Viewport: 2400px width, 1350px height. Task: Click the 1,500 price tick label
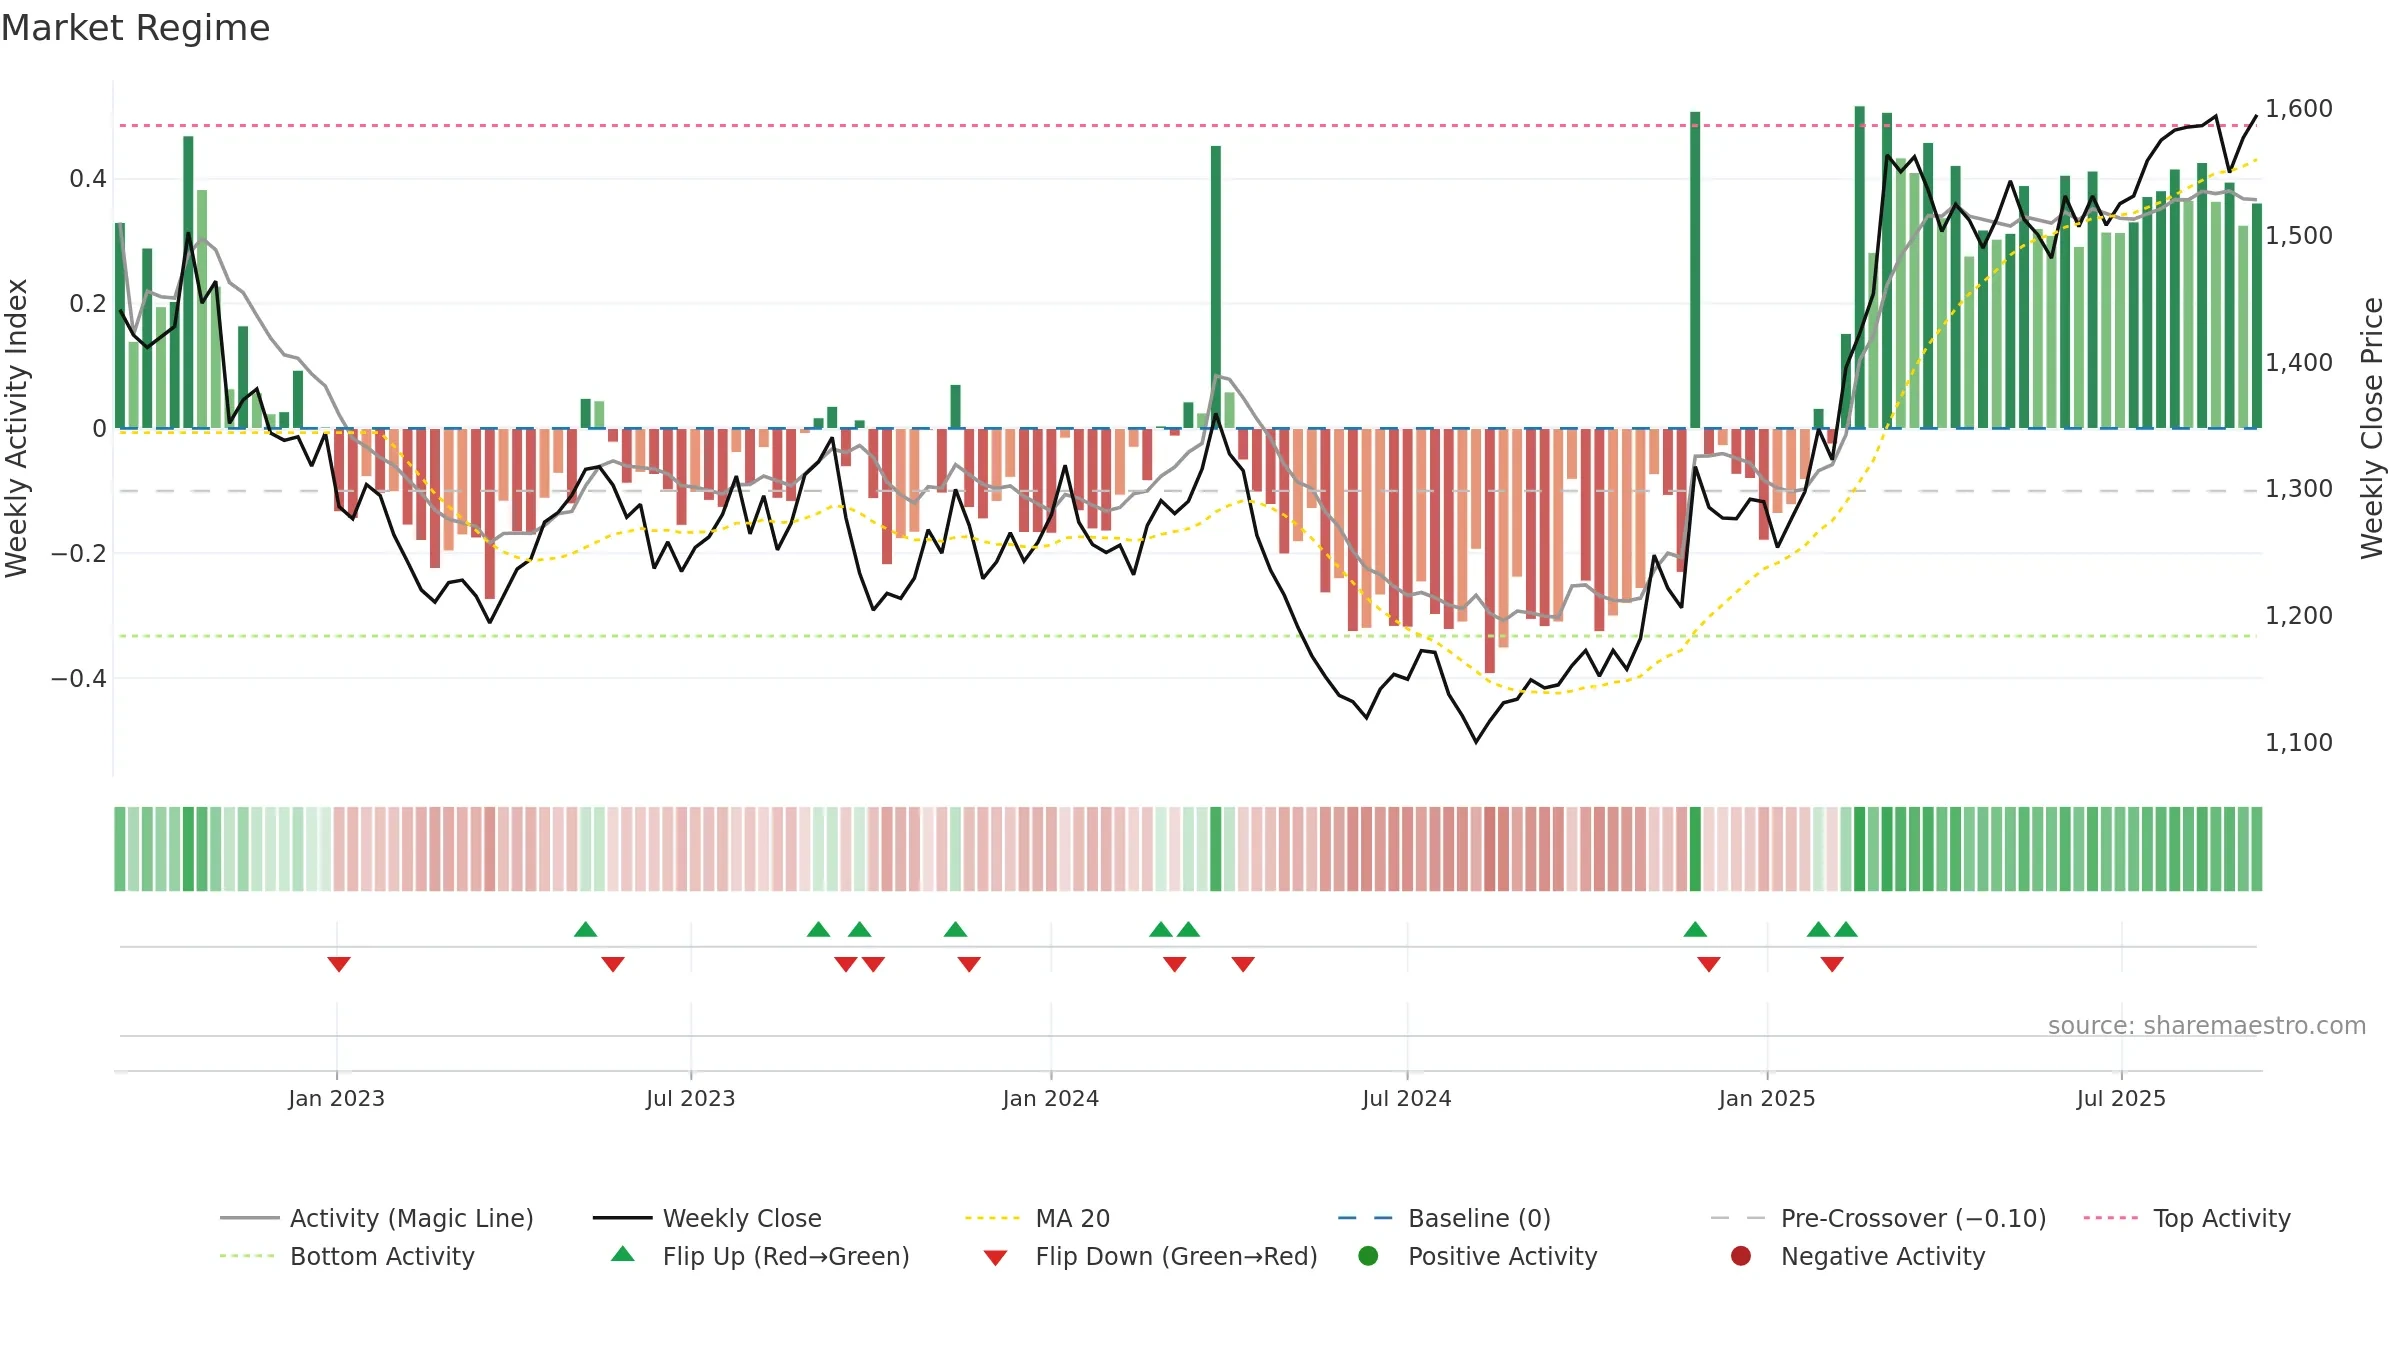2298,236
